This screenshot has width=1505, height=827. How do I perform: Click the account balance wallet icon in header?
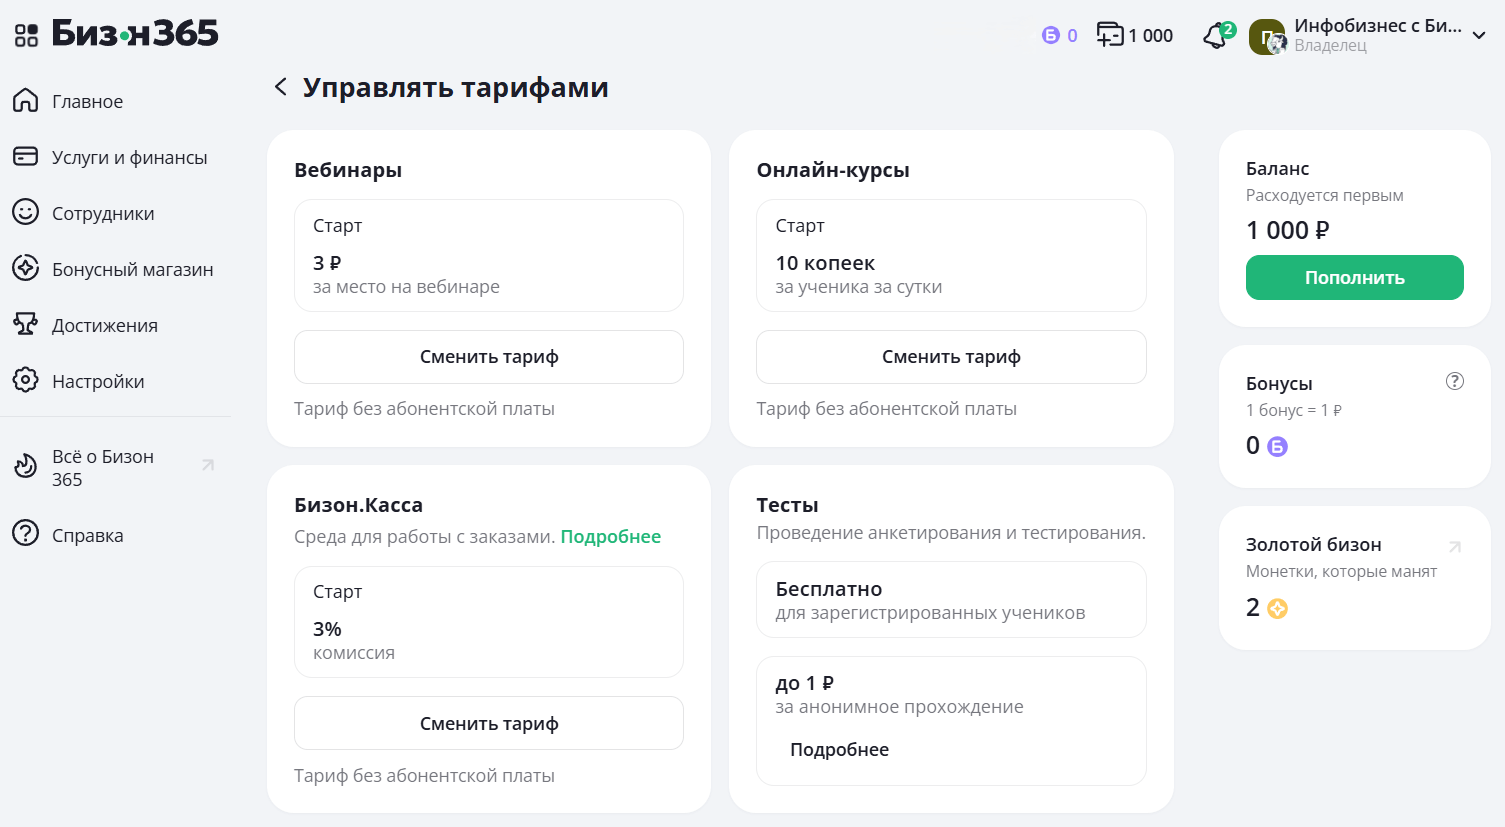coord(1110,35)
